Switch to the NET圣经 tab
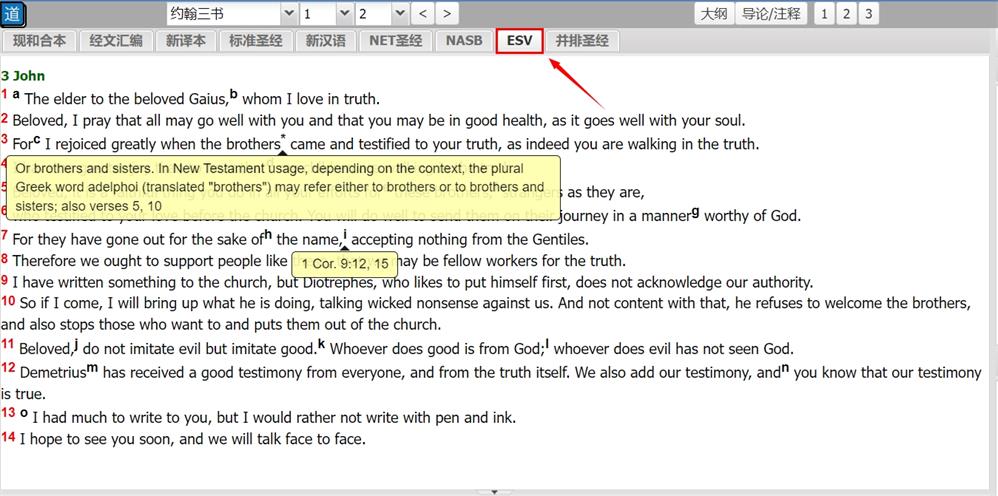The image size is (998, 496). [x=396, y=41]
